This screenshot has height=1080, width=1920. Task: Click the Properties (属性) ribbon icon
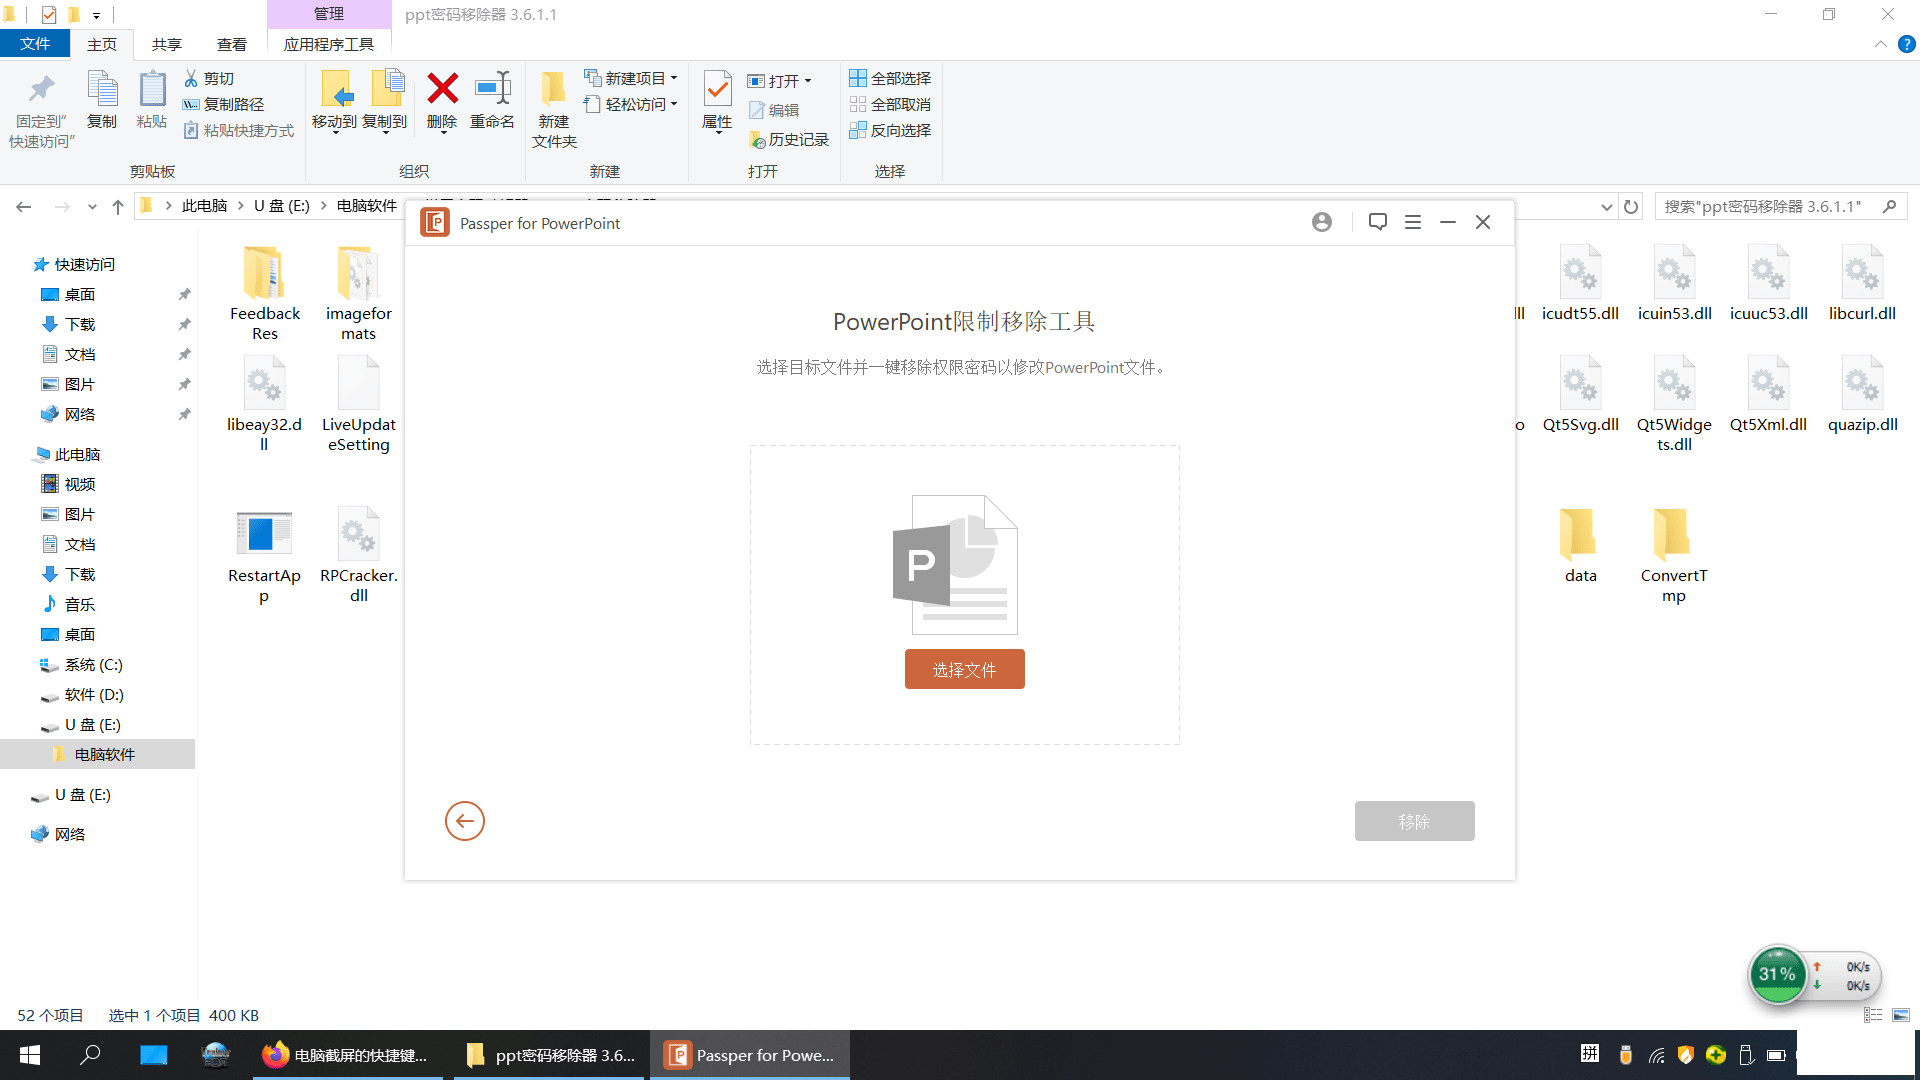tap(717, 91)
